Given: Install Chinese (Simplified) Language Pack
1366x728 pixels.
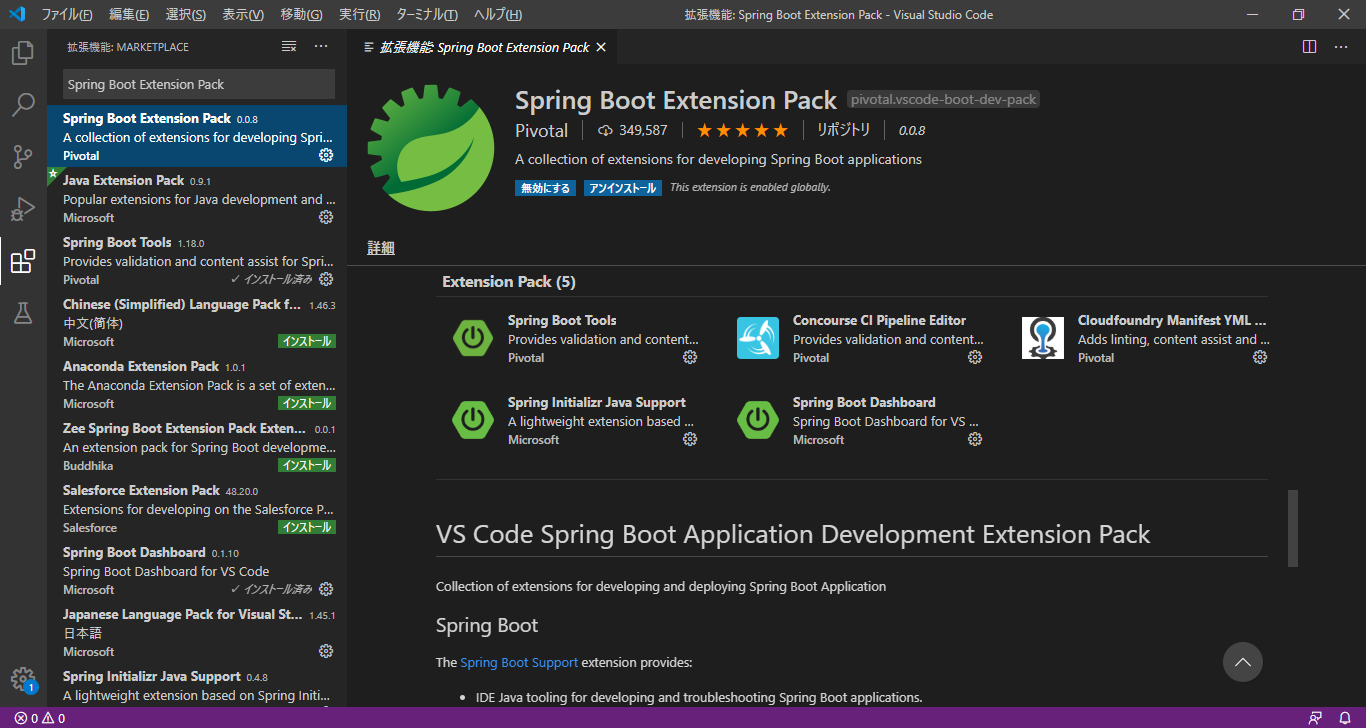Looking at the screenshot, I should (307, 341).
